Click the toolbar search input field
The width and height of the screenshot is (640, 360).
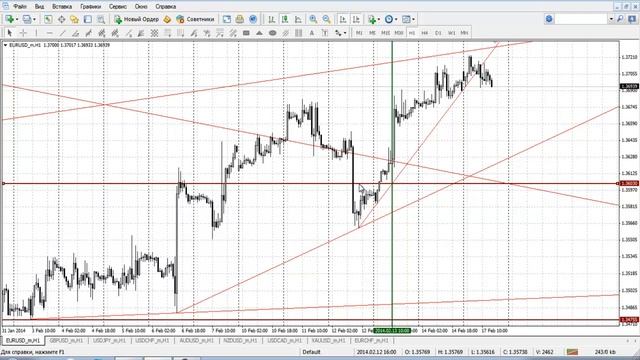point(581,19)
